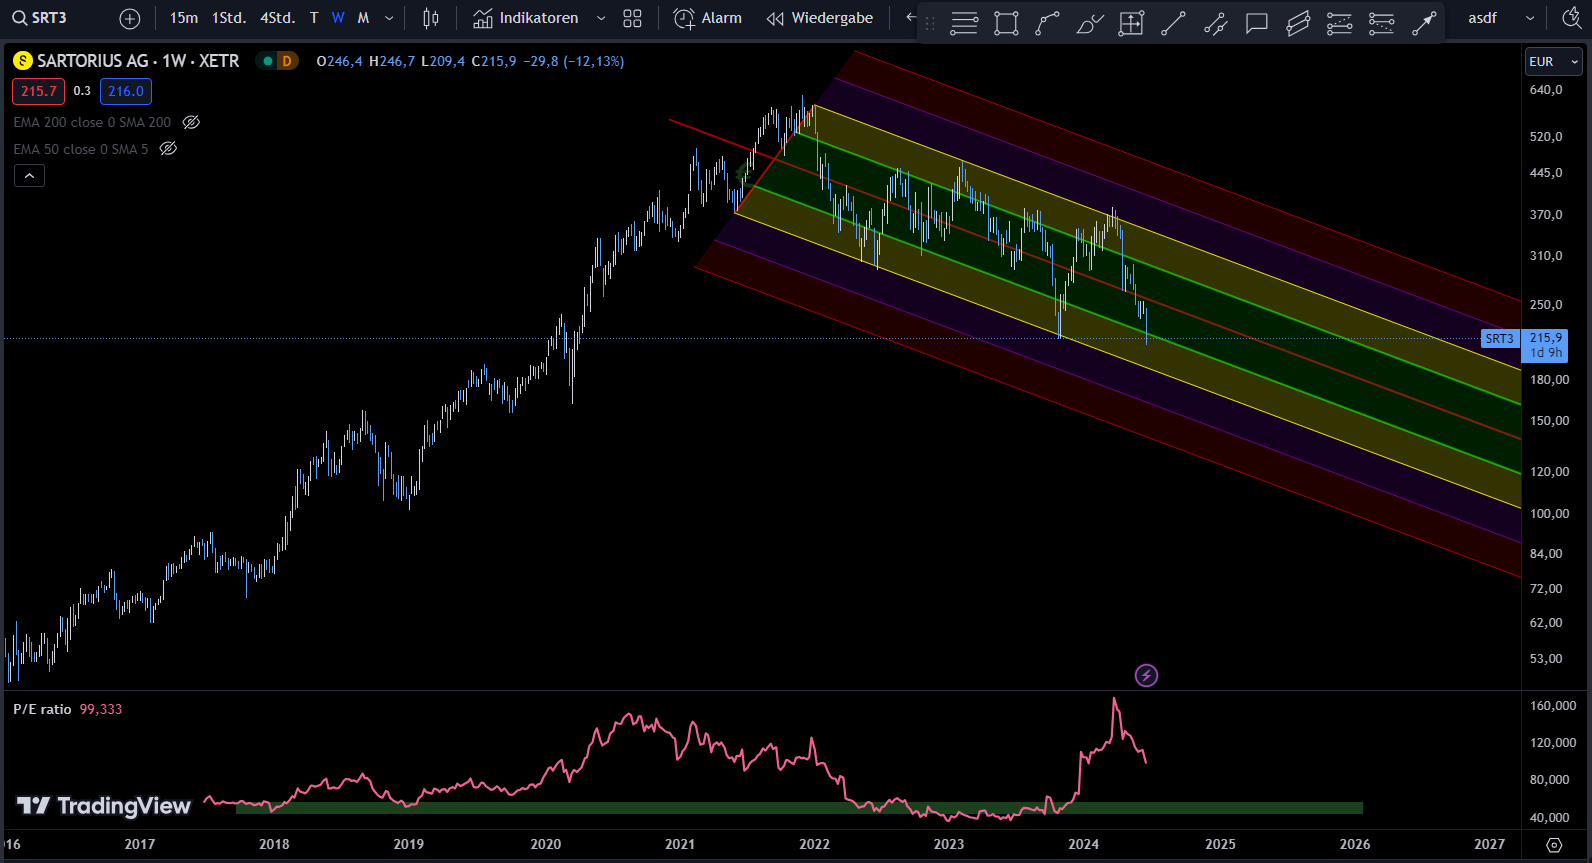Click the undo arrow in toolbar

click(910, 18)
